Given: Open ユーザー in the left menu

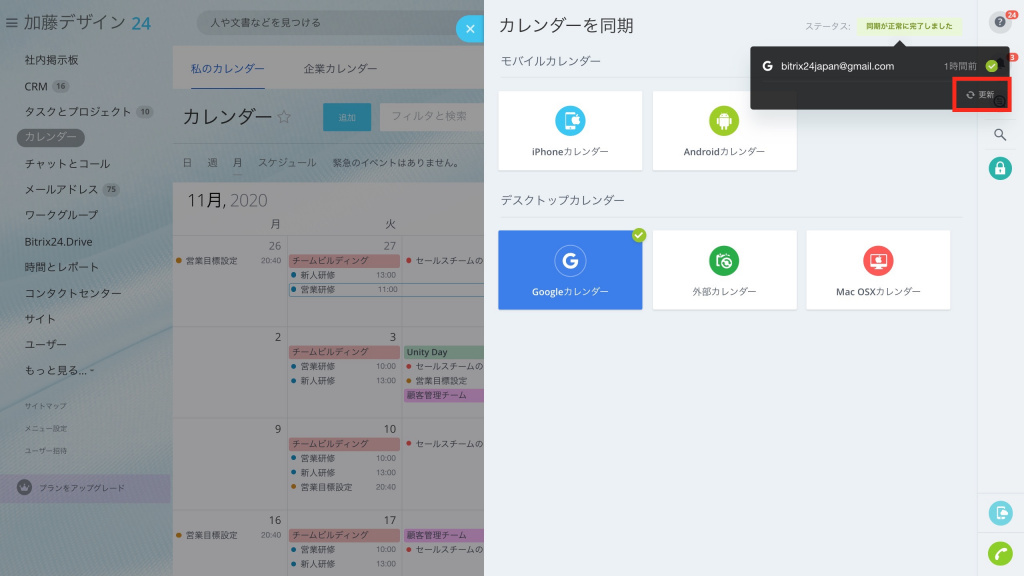Looking at the screenshot, I should [46, 344].
